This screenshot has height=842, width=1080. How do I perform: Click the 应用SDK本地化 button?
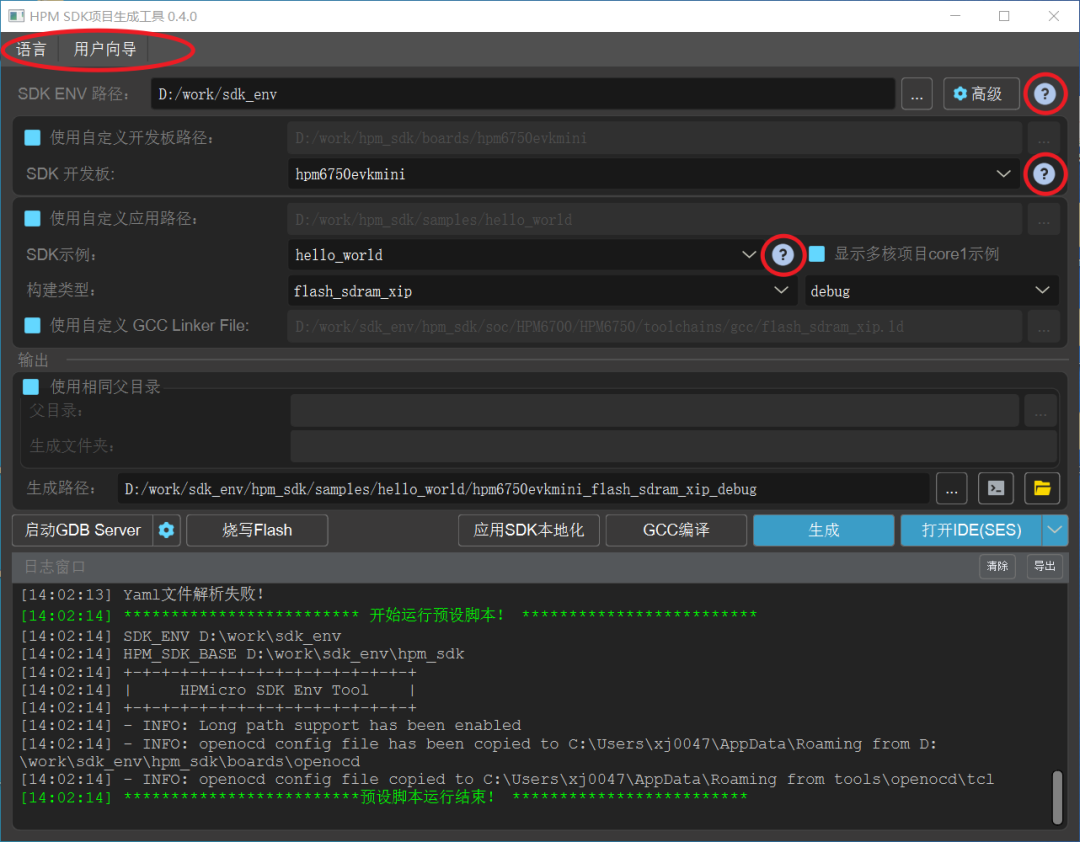click(x=528, y=530)
